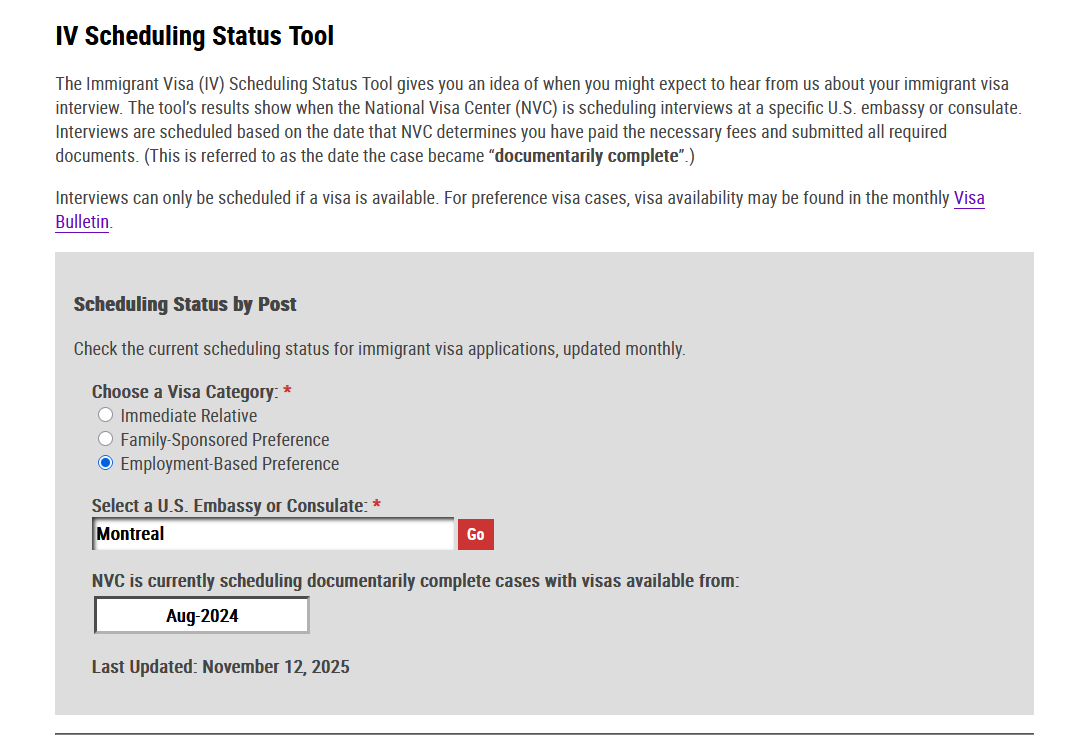Click the bold documentarily complete text
This screenshot has height=740, width=1075.
(x=587, y=156)
